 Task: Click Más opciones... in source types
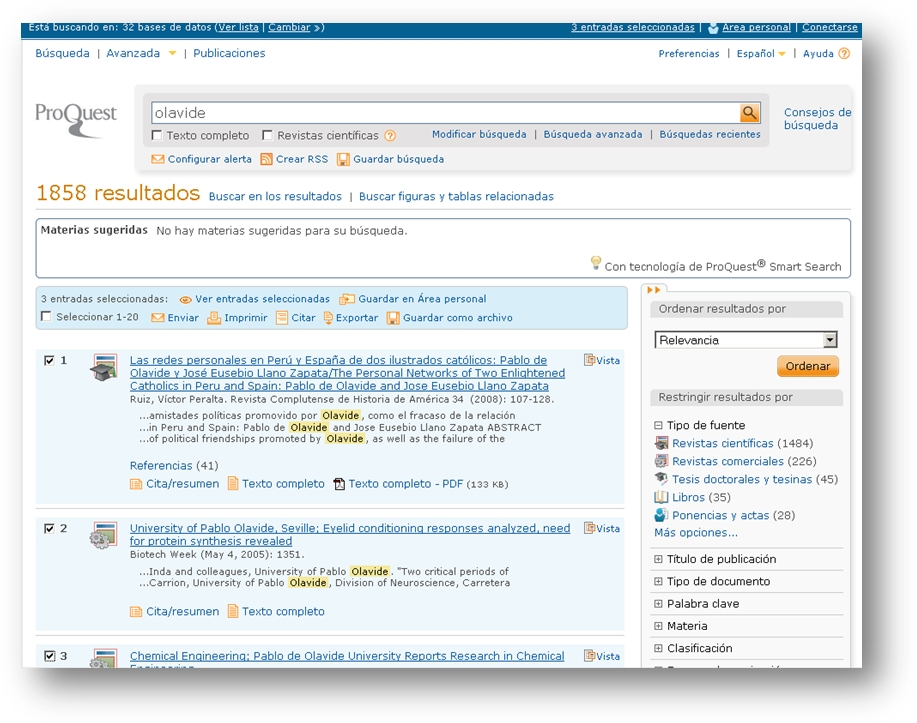point(696,533)
